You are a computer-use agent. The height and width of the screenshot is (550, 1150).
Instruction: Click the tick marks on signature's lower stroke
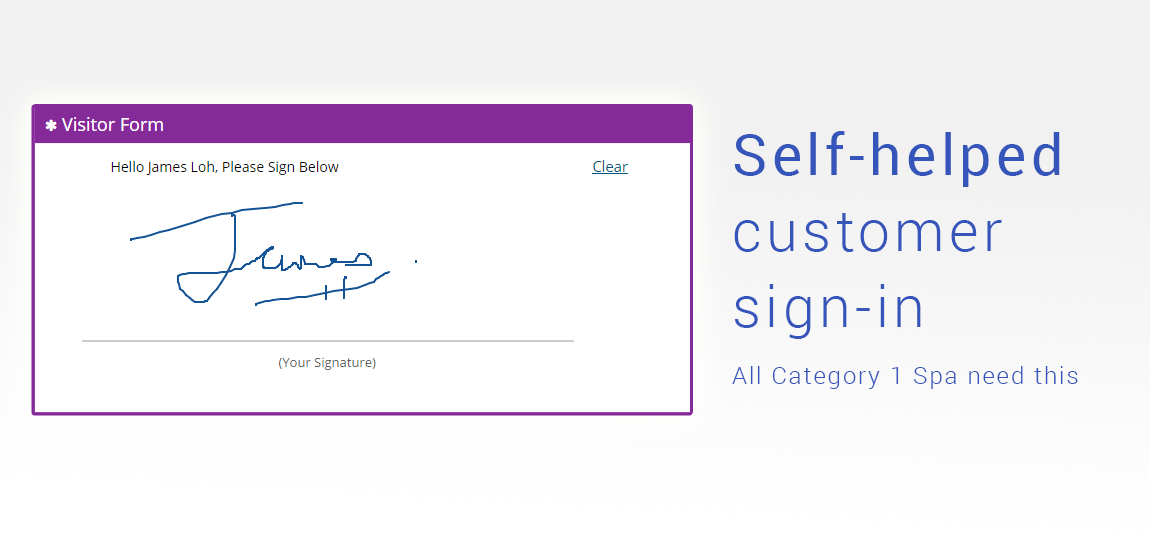[x=335, y=290]
